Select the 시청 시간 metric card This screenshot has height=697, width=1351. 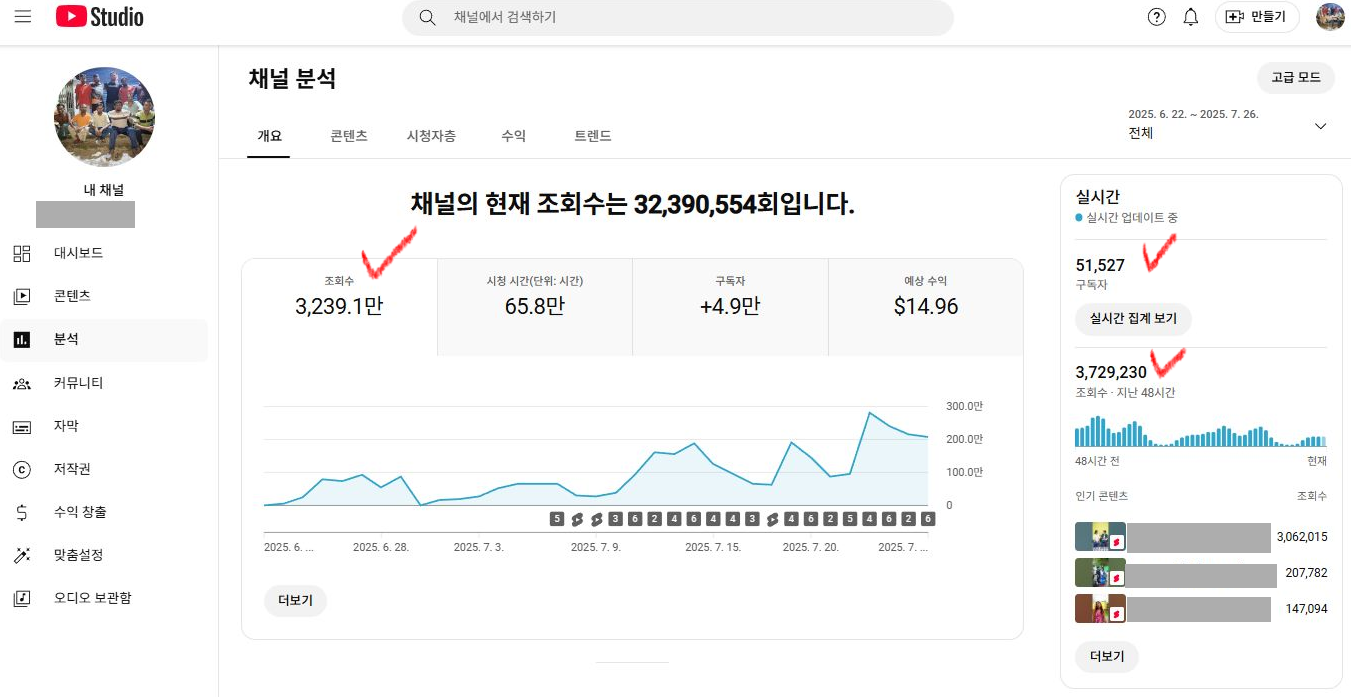[534, 297]
